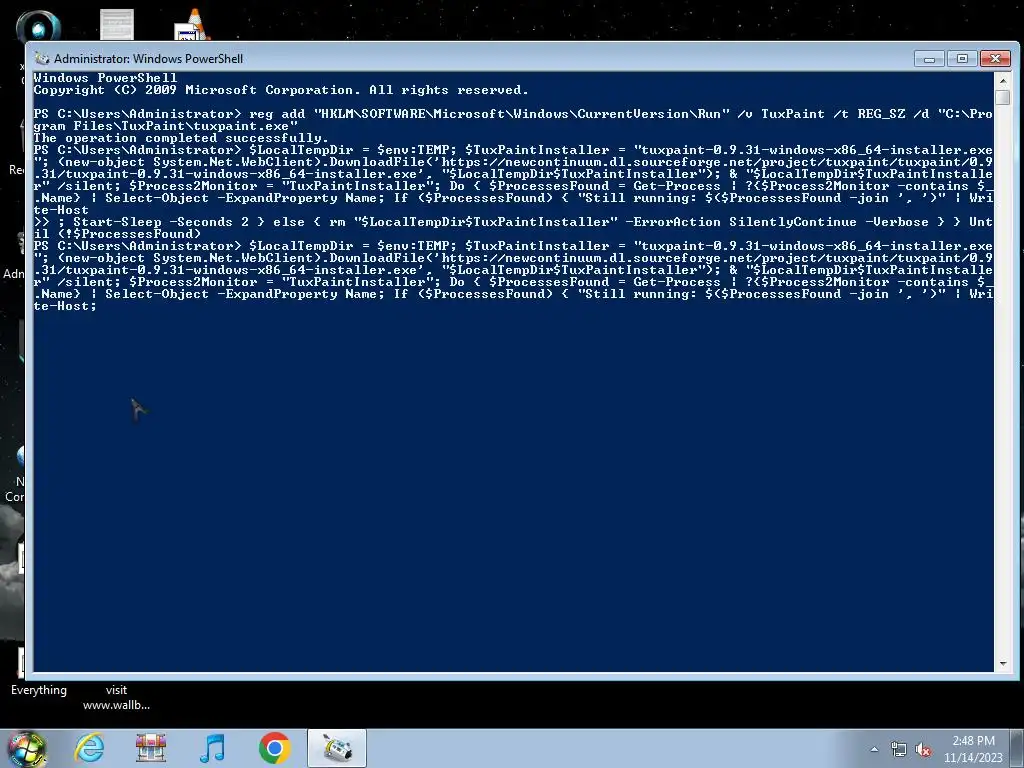The width and height of the screenshot is (1024, 768).
Task: Click the PowerShell vertical scroll thumb
Action: coord(1003,97)
